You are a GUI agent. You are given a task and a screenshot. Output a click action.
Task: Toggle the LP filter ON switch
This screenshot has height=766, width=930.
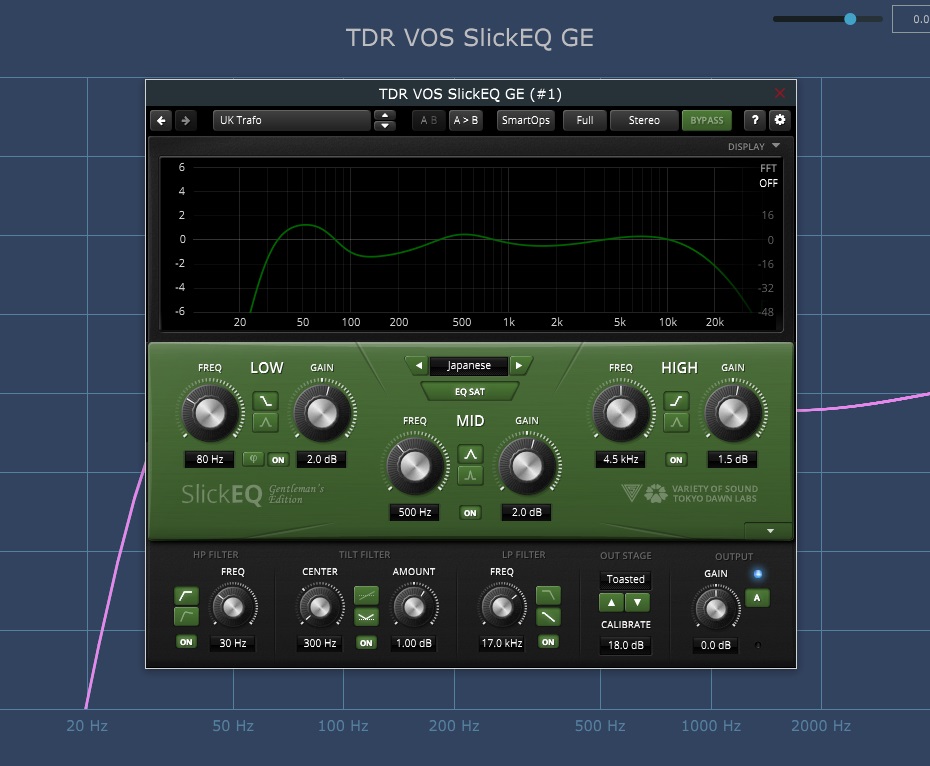548,642
